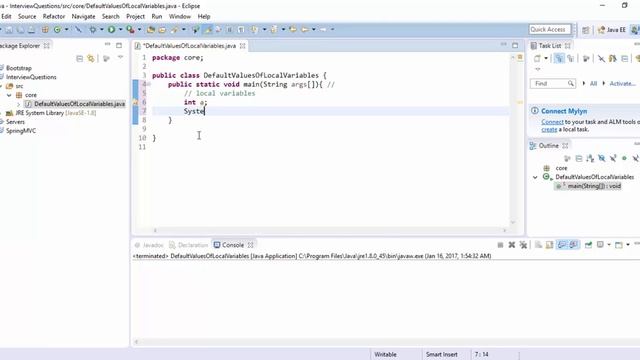Click the Open Perspective icon
This screenshot has width=640, height=360.
pyautogui.click(x=586, y=30)
